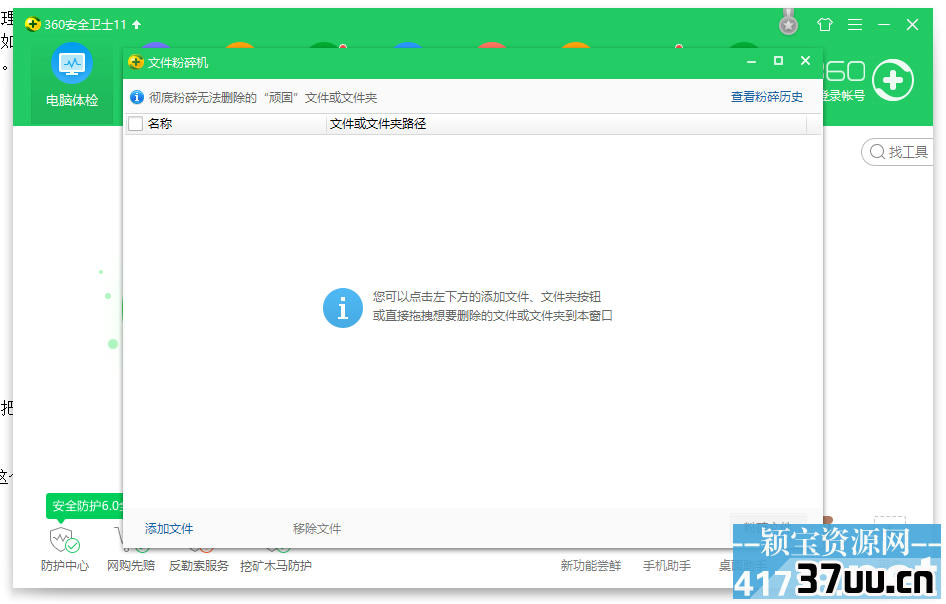Click the 文件或文件夹路径 column header
This screenshot has width=946, height=604.
point(566,124)
